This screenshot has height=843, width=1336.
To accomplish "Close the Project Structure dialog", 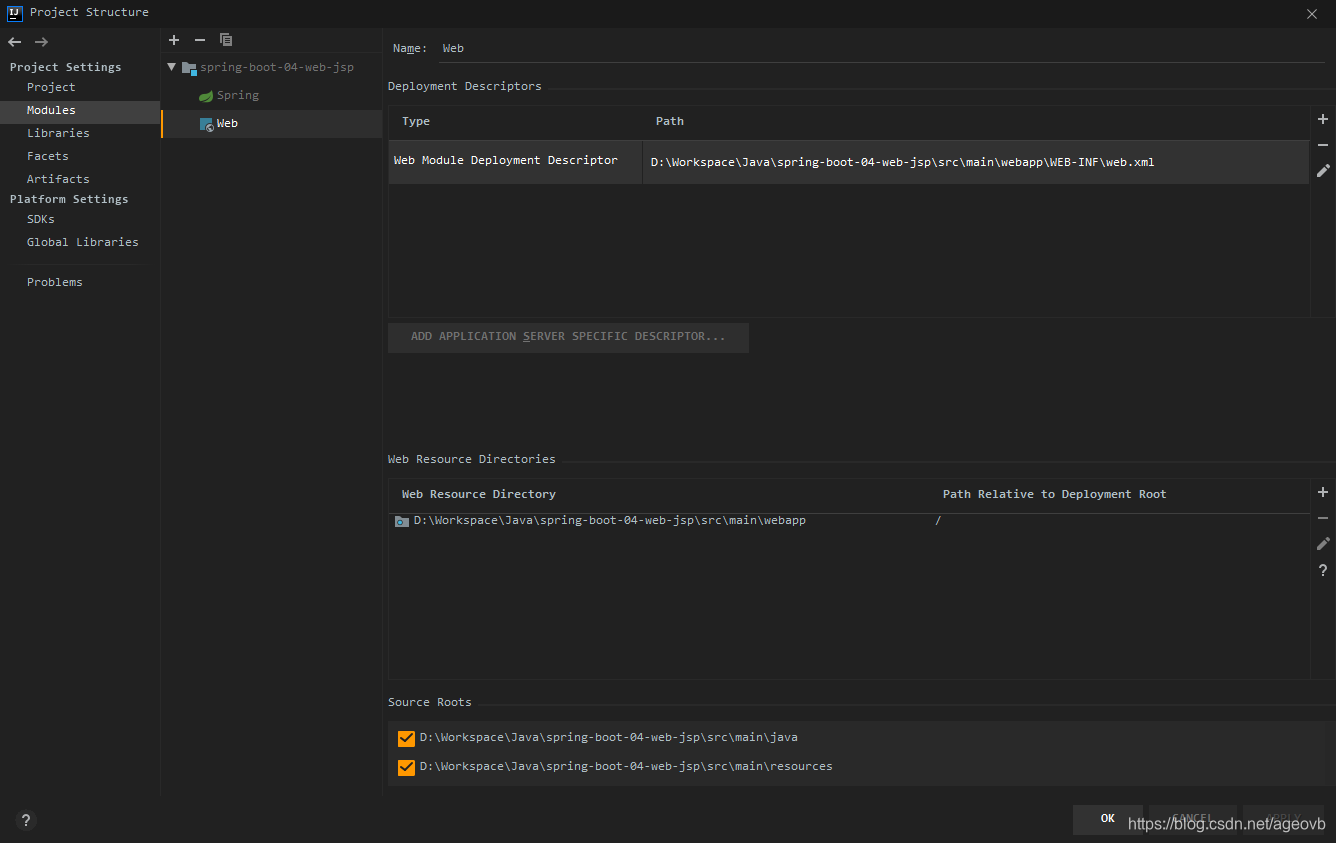I will [1312, 13].
